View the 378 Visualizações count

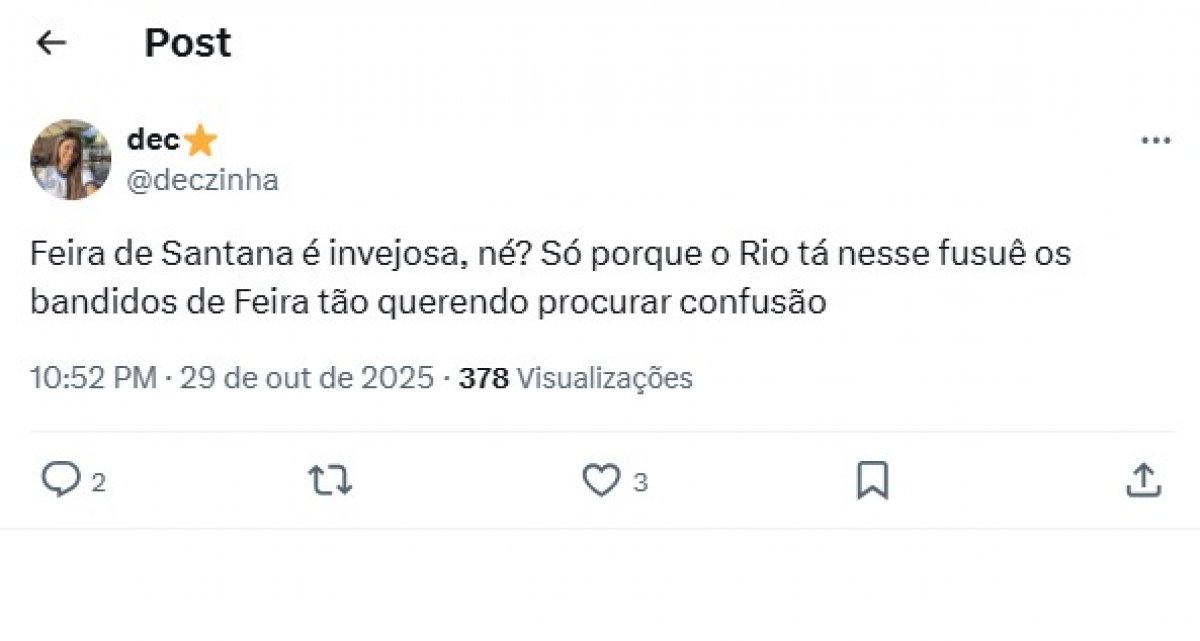tap(575, 378)
